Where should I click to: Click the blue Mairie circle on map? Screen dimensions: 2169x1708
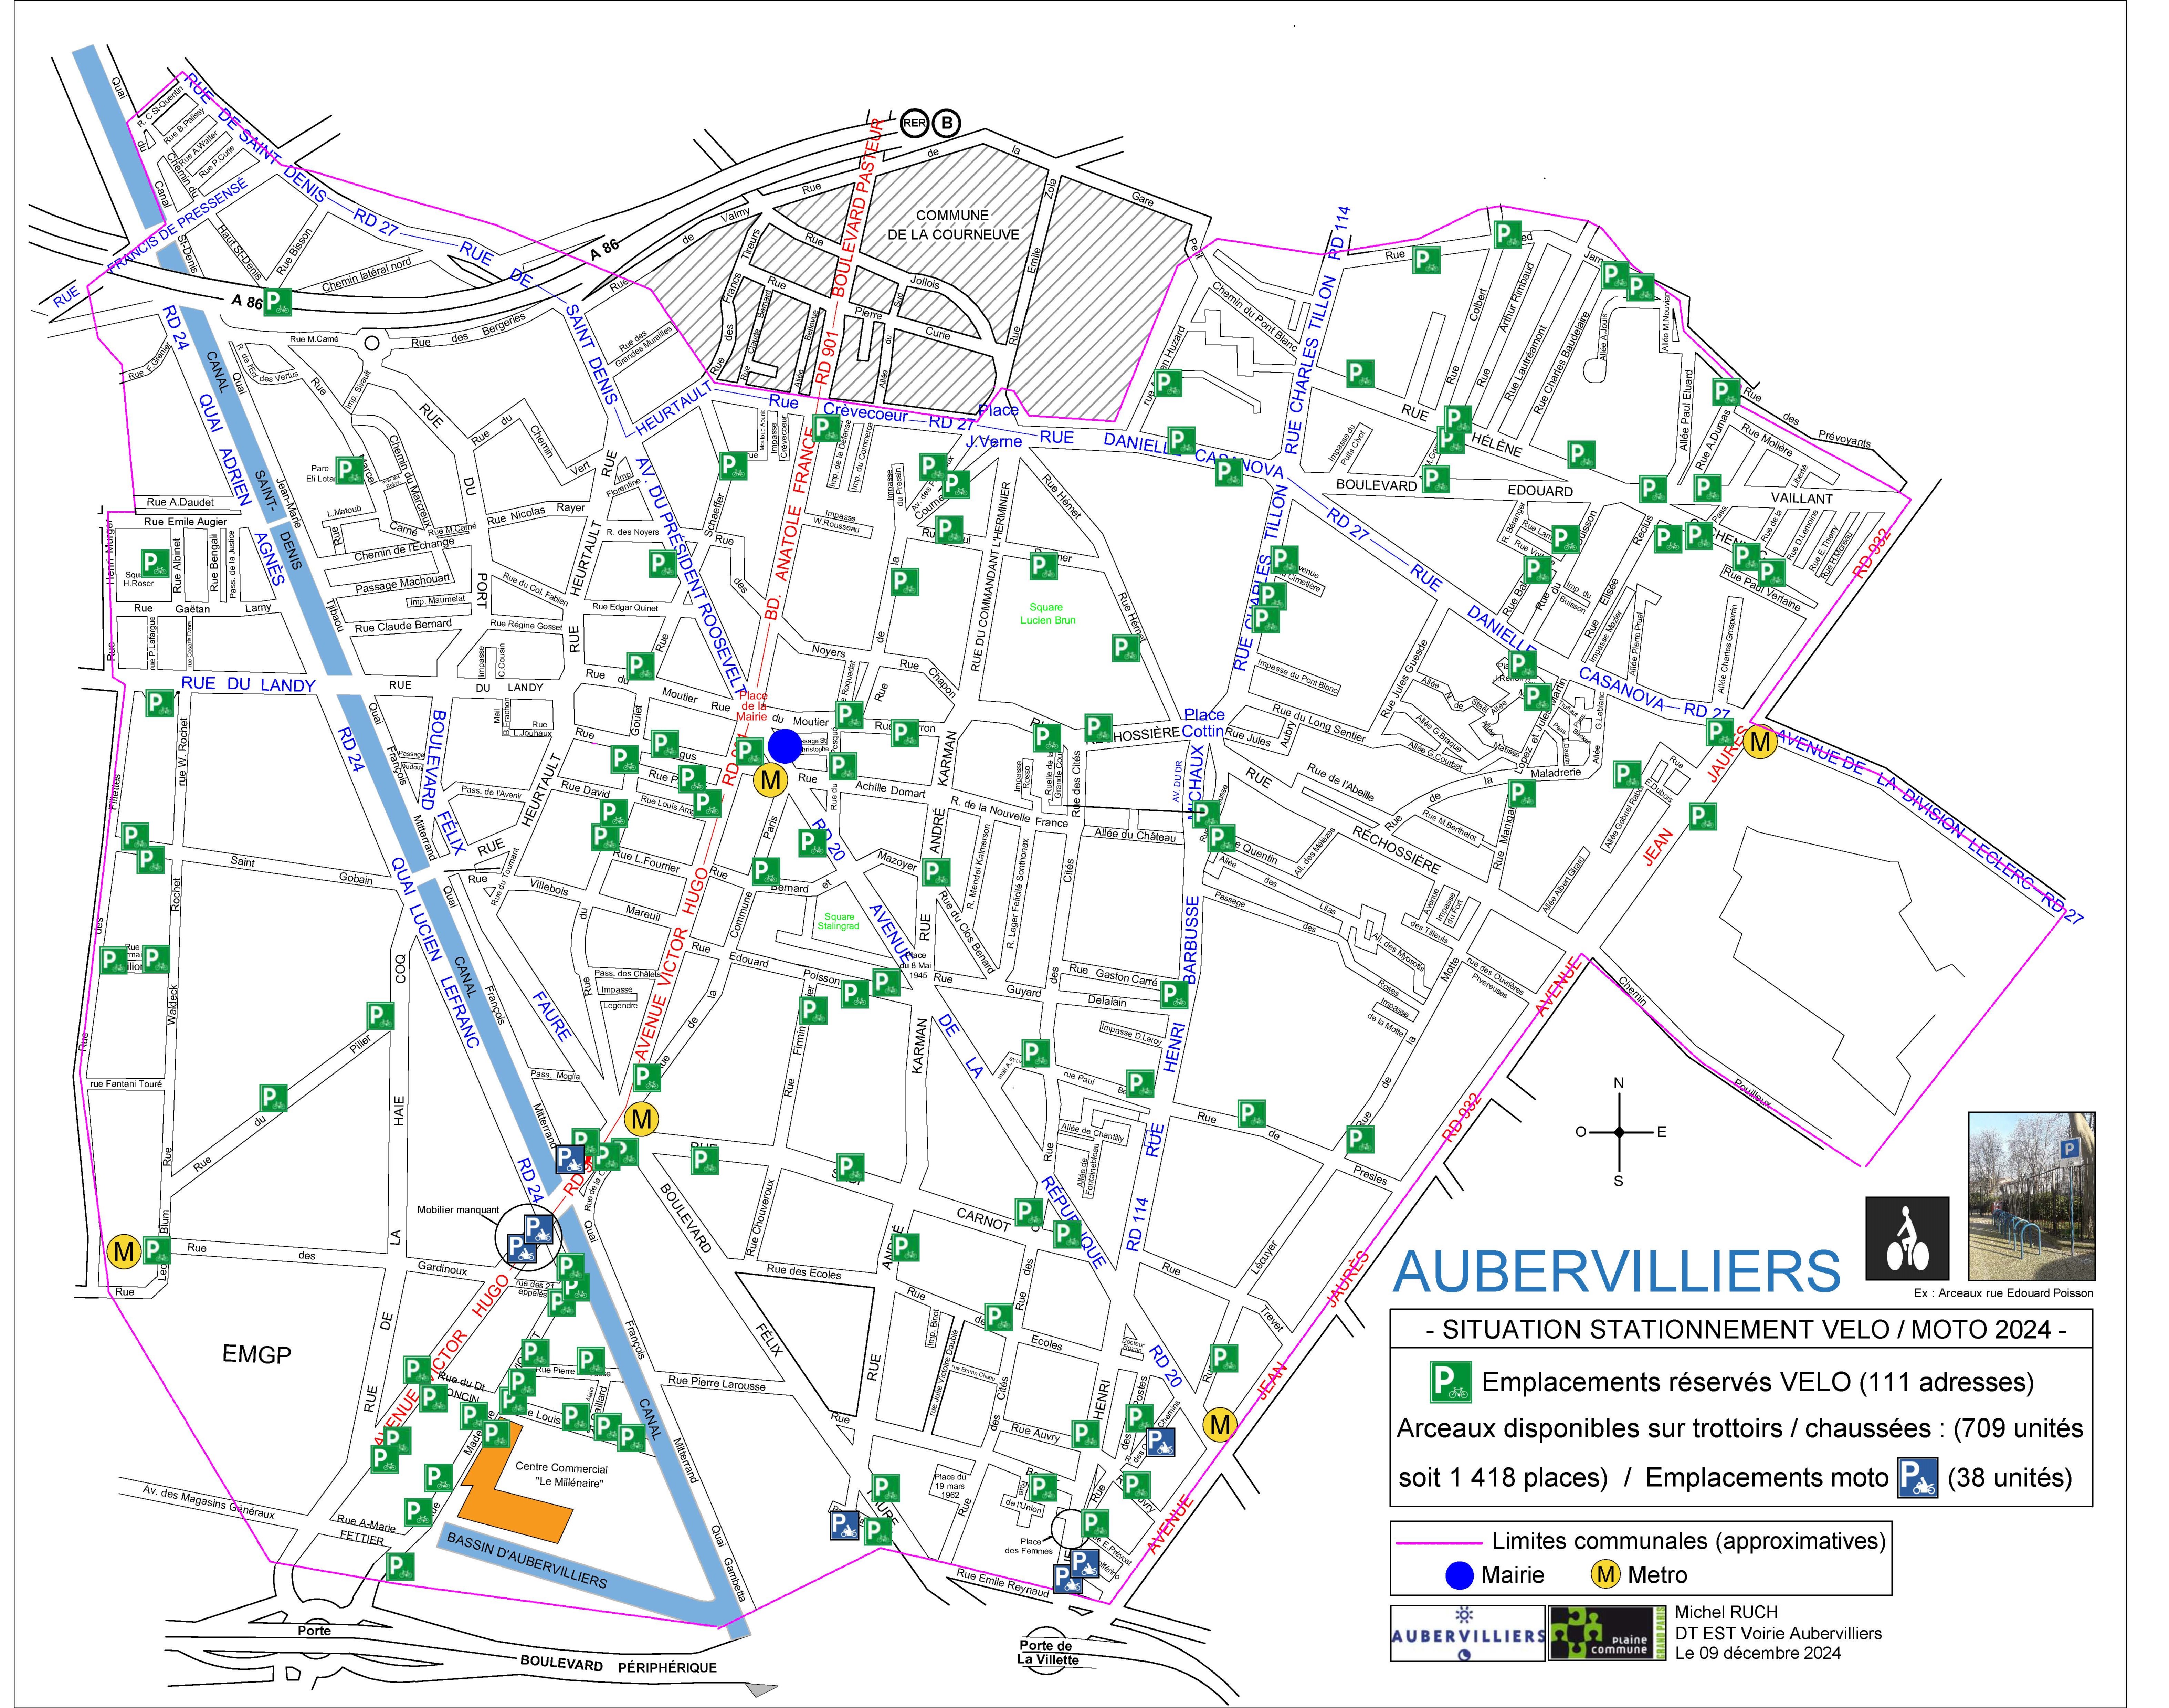coord(785,746)
